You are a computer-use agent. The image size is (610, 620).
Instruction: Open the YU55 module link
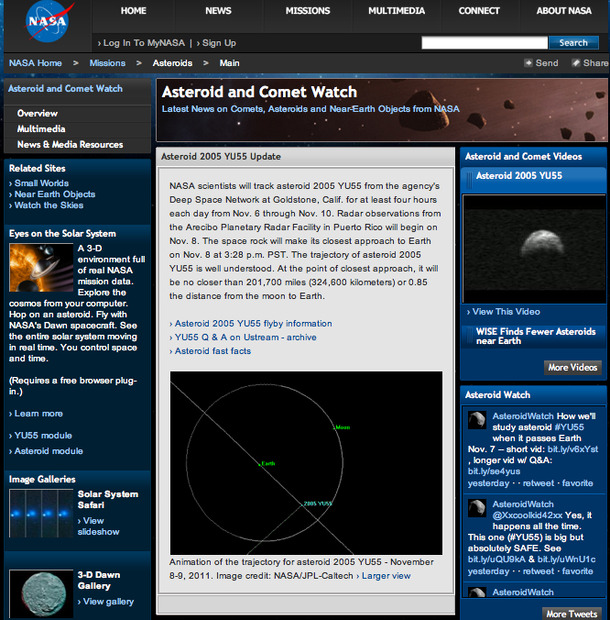pyautogui.click(x=43, y=435)
